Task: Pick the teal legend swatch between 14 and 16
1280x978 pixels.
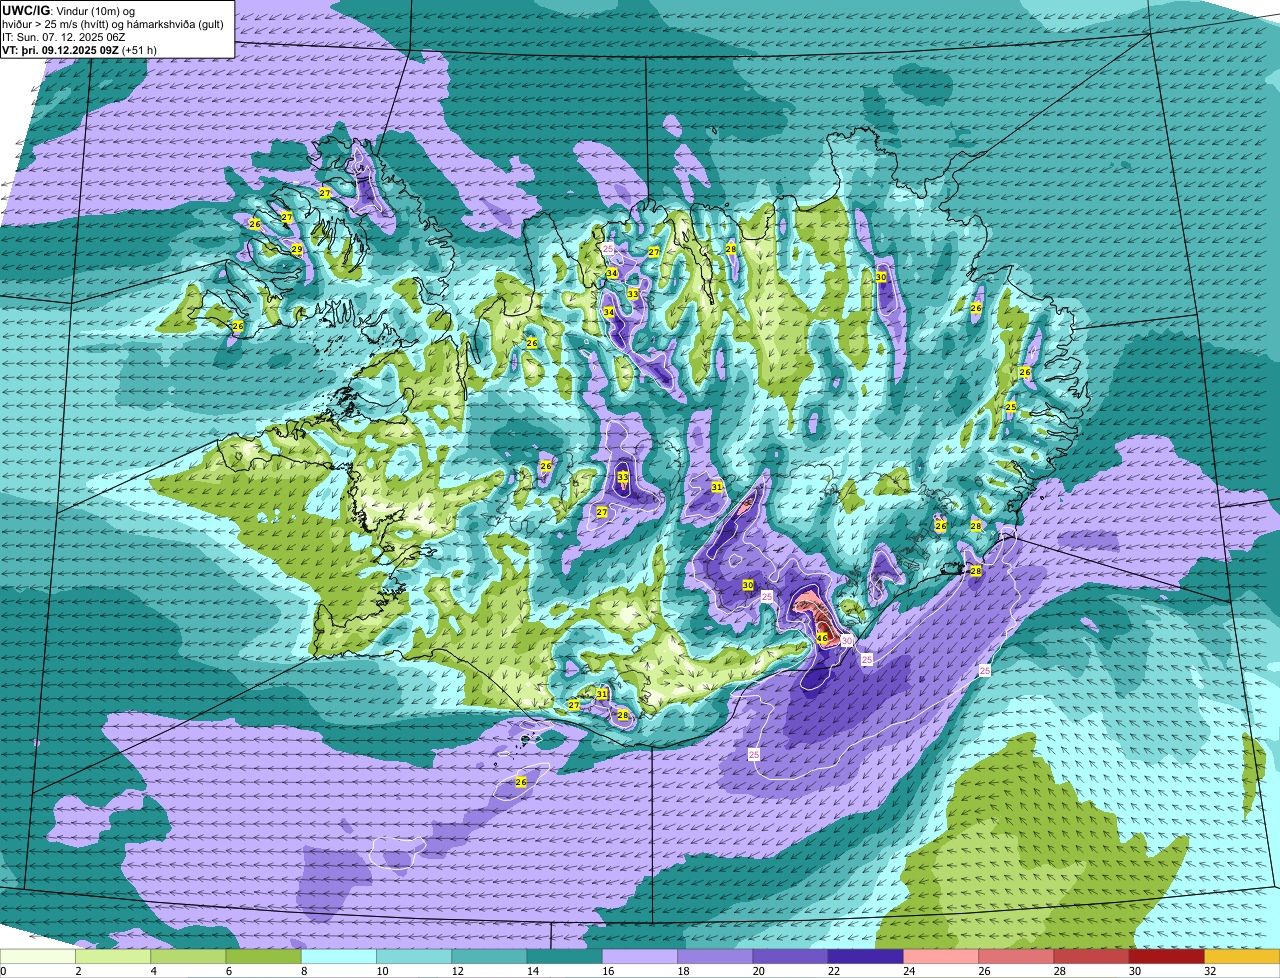Action: [565, 957]
